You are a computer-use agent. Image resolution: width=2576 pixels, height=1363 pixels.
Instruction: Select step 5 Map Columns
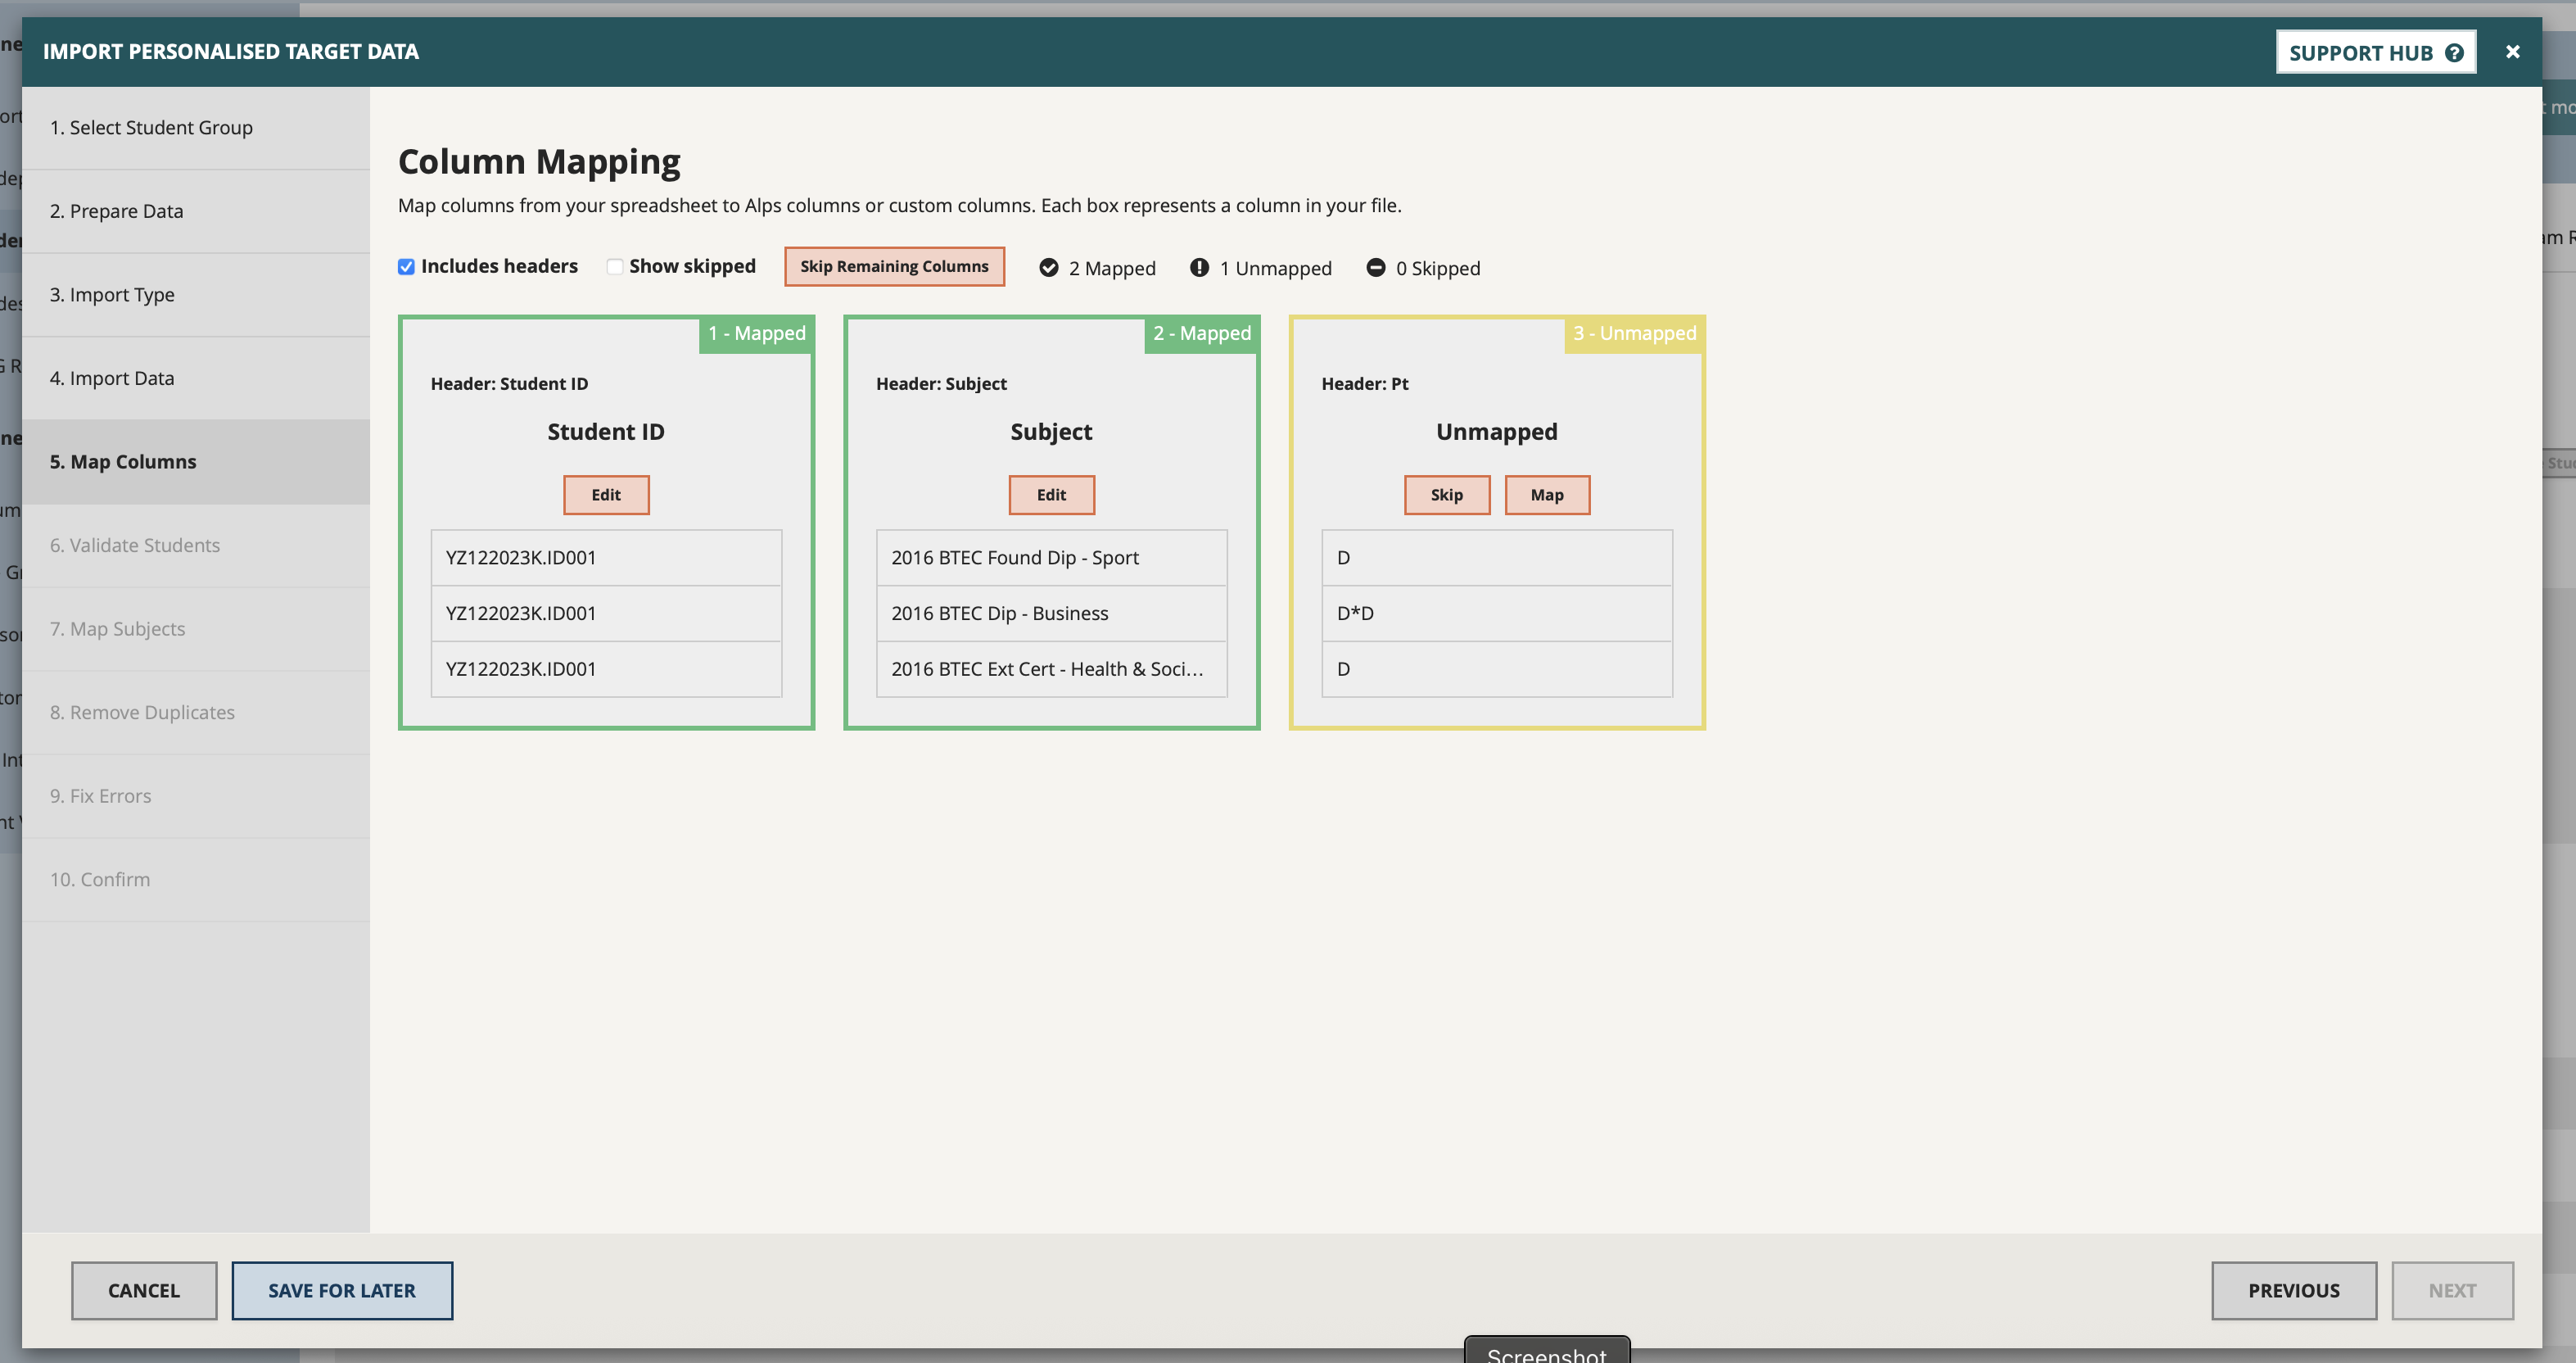click(196, 462)
